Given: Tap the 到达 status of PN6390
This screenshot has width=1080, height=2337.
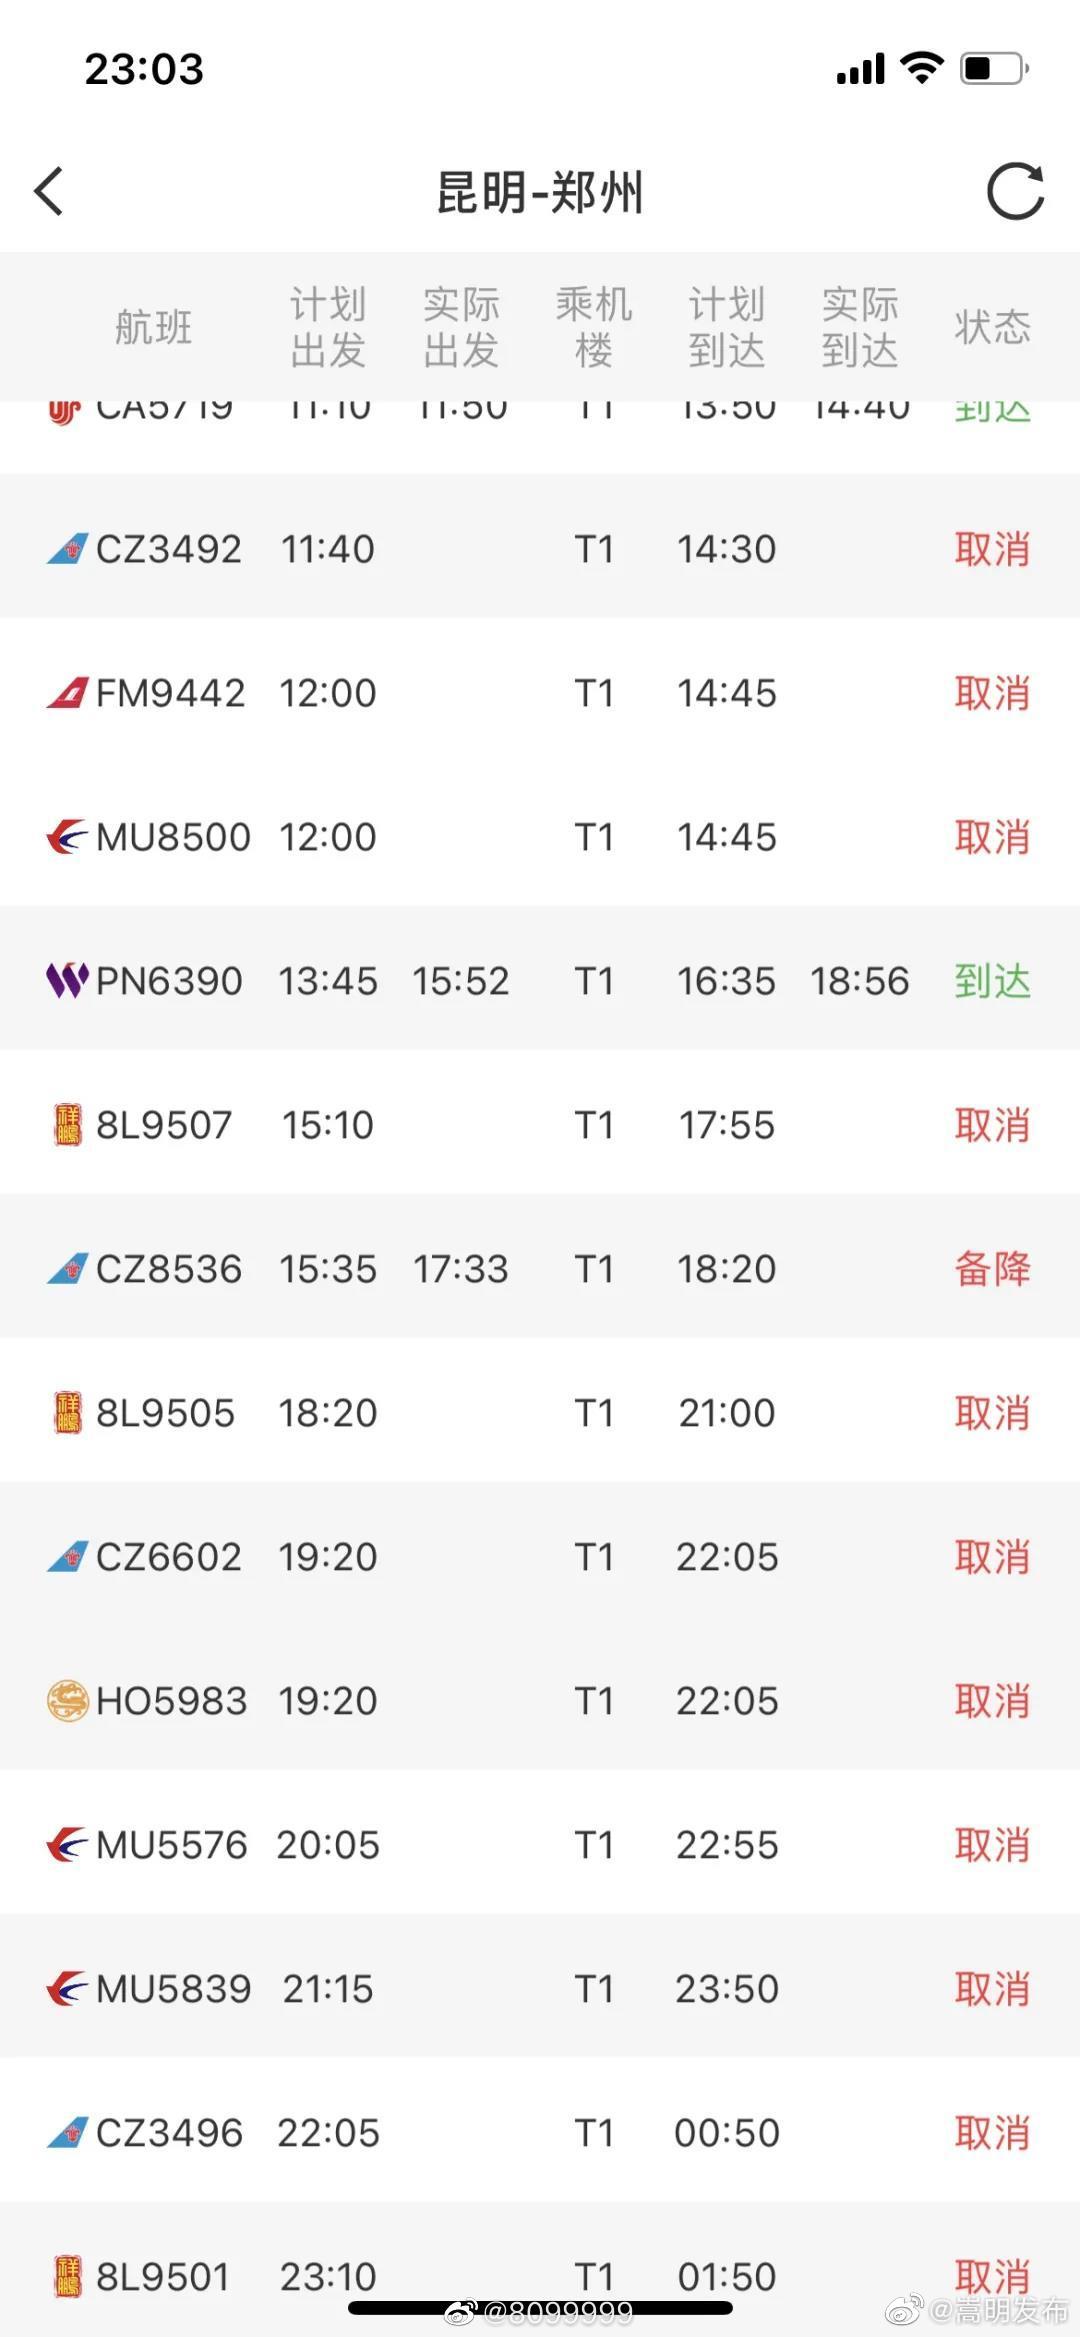Looking at the screenshot, I should [991, 981].
